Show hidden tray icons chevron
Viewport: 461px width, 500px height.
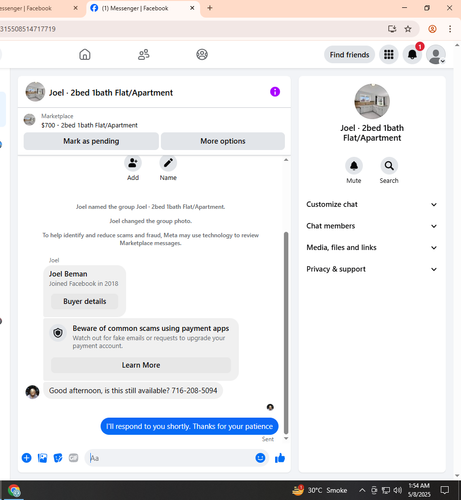[x=362, y=490]
